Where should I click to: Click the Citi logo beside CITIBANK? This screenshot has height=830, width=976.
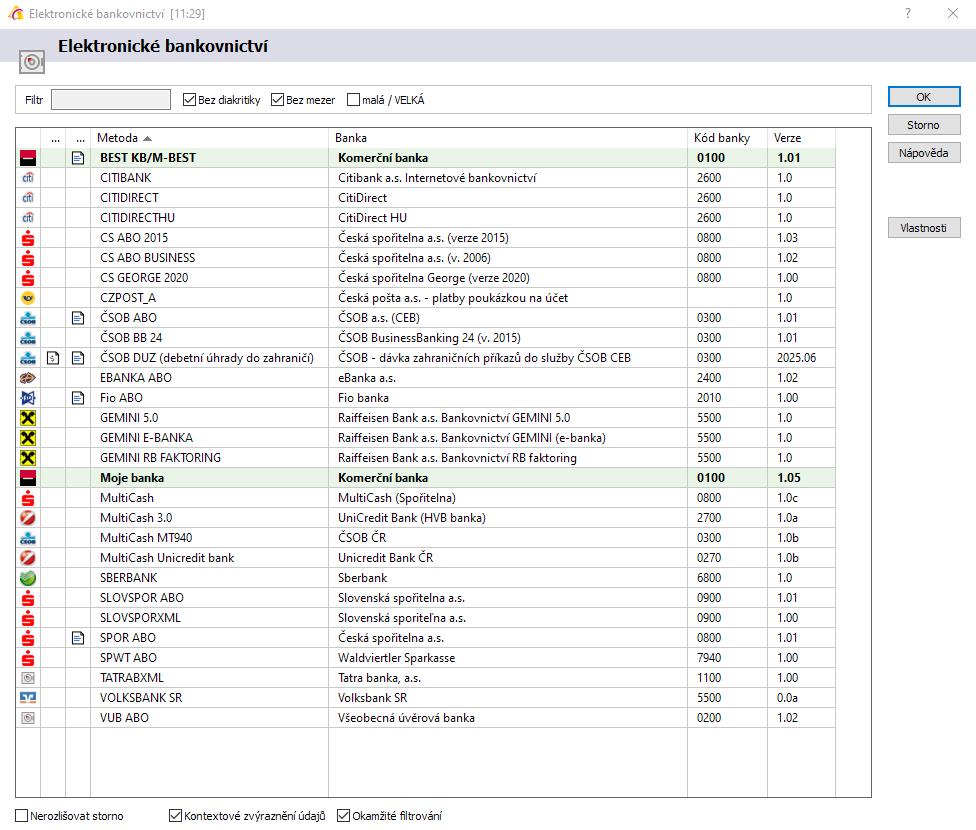pyautogui.click(x=28, y=178)
